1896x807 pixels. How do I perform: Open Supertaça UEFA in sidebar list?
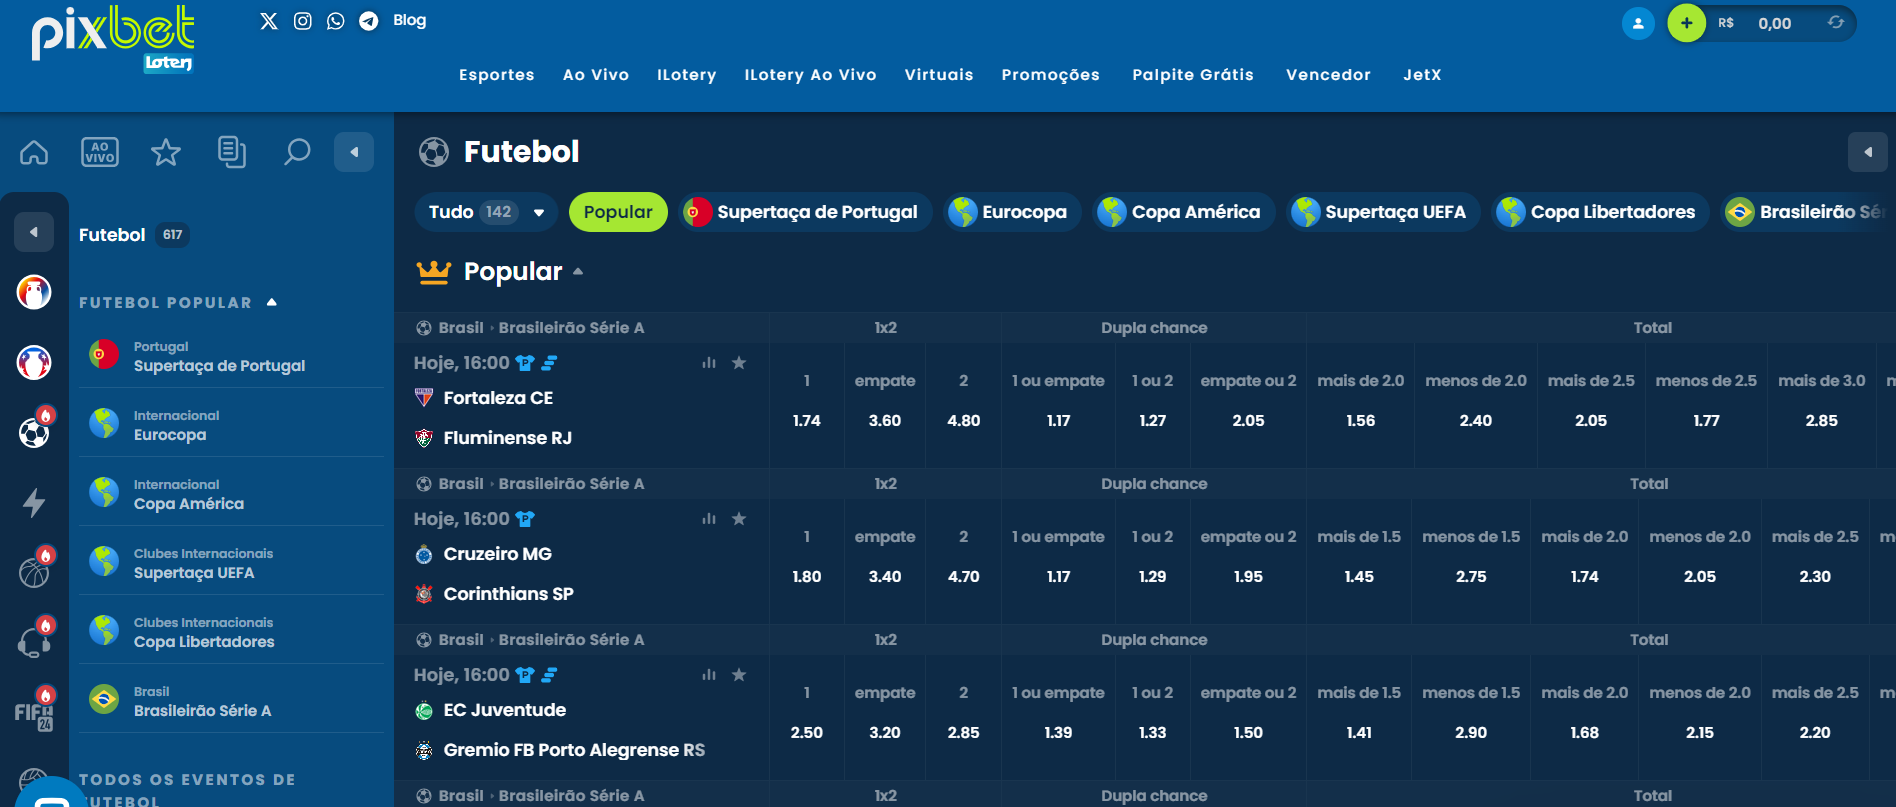coord(231,563)
